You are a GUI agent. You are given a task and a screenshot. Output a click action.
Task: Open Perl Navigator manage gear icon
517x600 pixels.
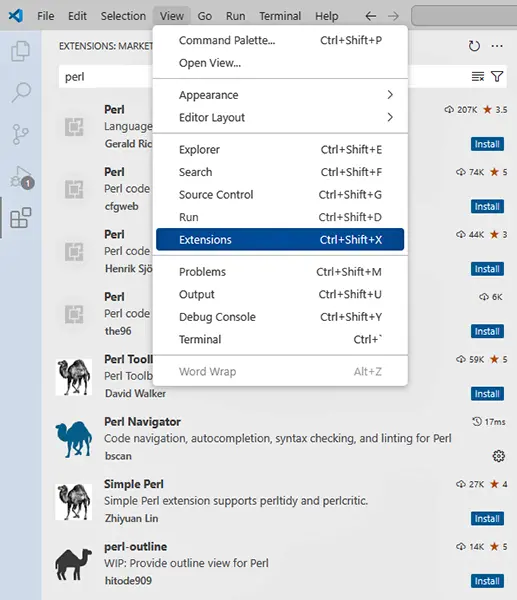tap(498, 456)
